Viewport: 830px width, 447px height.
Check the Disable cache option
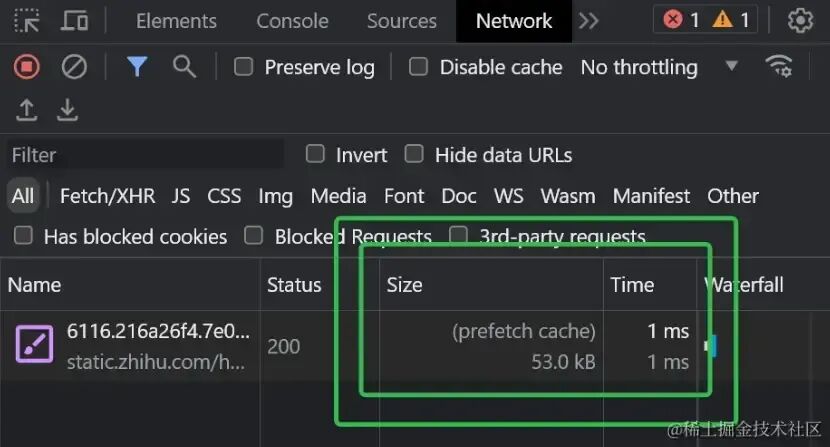click(419, 67)
